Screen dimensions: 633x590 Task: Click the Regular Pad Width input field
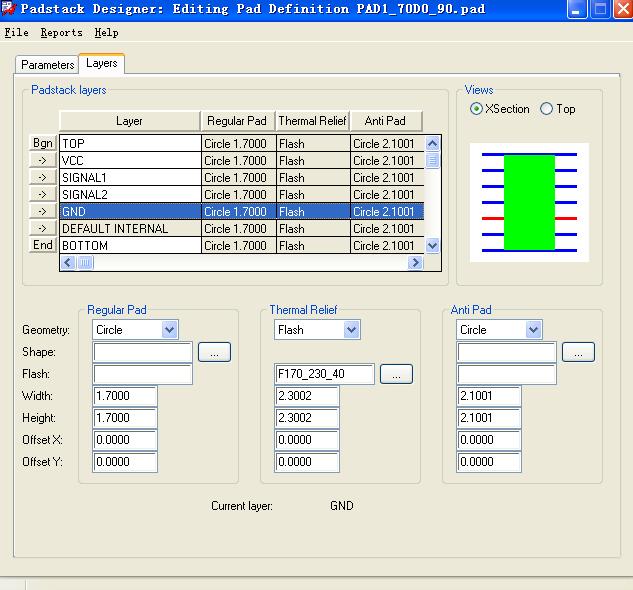click(125, 396)
